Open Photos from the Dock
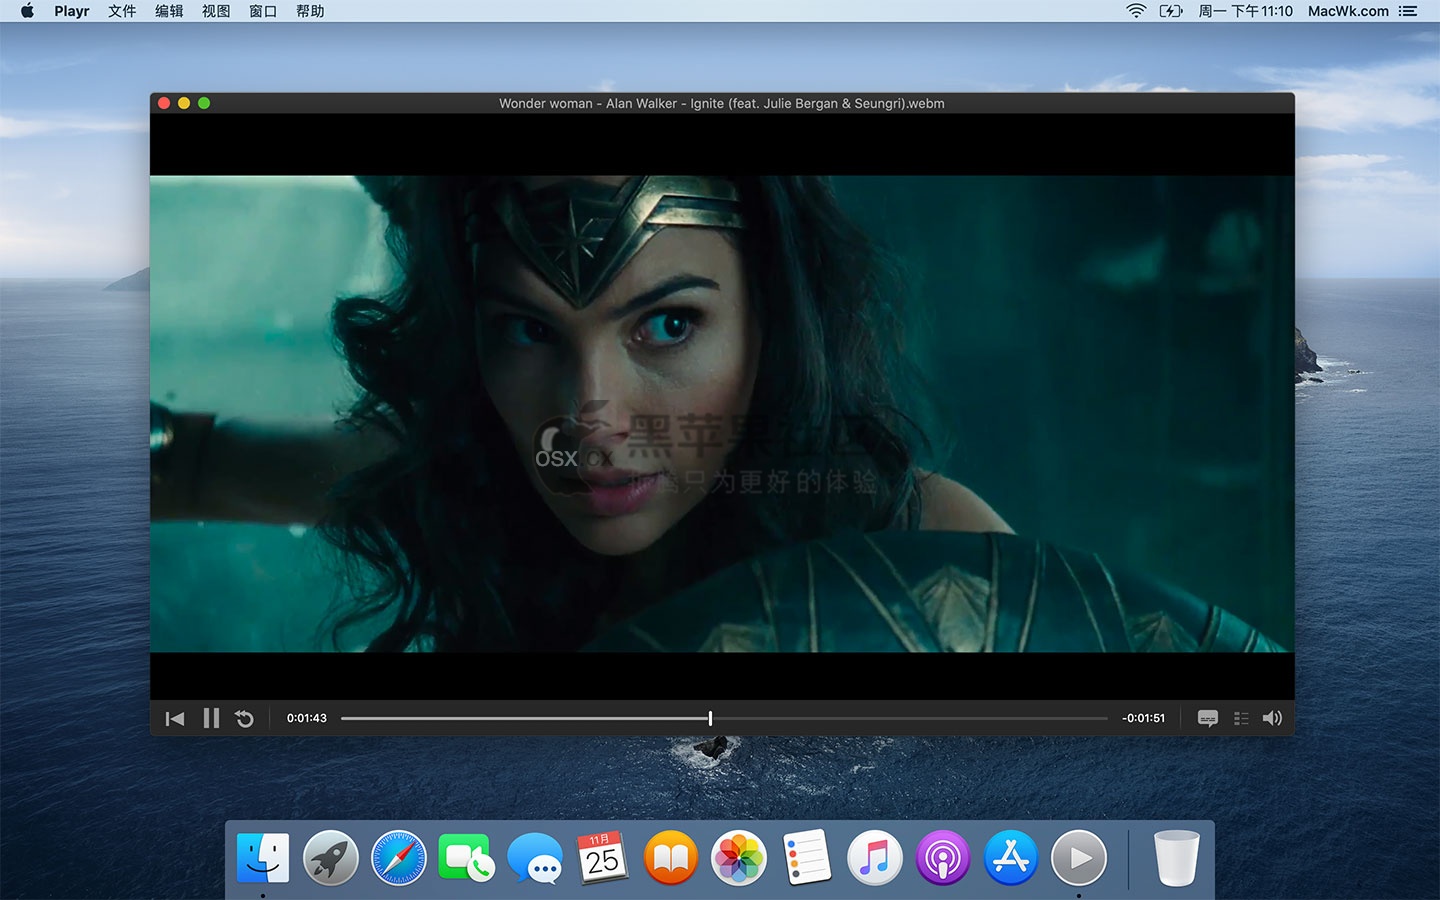Screen dimensions: 1440x900 point(739,858)
